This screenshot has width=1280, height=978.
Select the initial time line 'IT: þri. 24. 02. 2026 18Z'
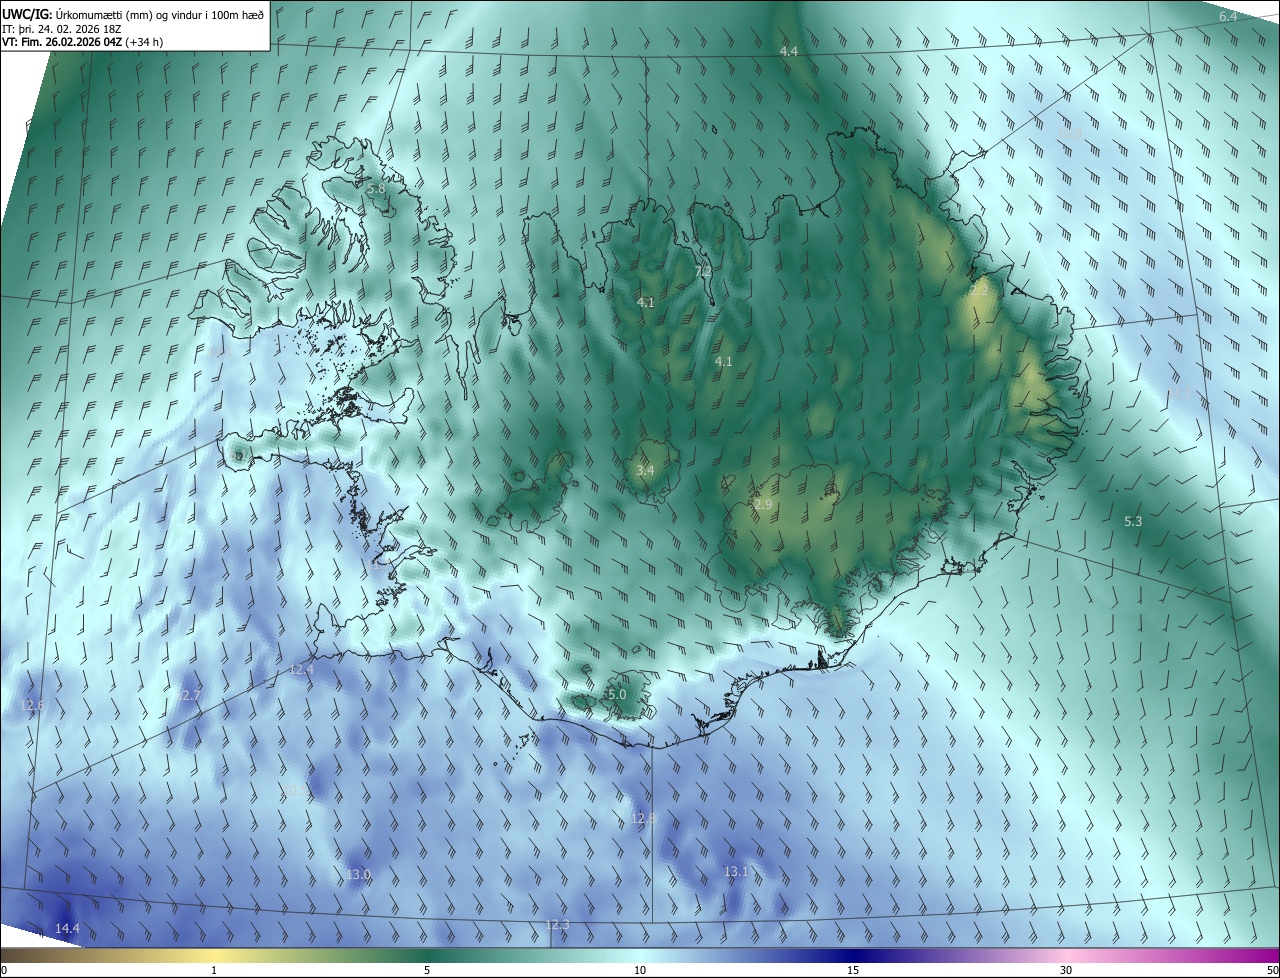pyautogui.click(x=61, y=28)
